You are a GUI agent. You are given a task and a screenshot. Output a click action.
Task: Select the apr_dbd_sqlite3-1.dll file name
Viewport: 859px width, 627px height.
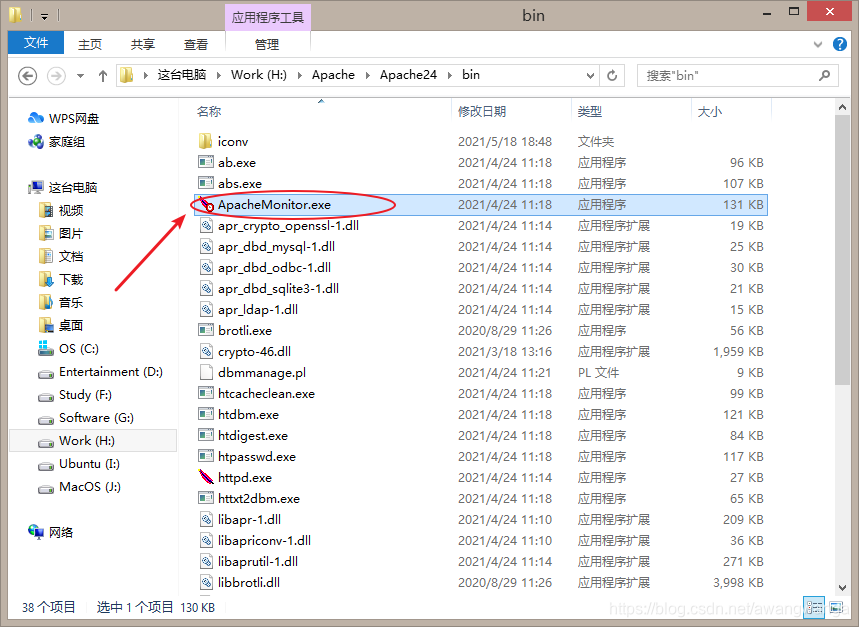click(x=278, y=289)
